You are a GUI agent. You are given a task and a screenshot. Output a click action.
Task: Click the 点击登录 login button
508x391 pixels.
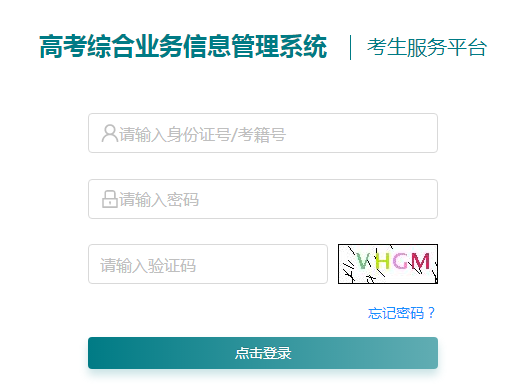263,353
